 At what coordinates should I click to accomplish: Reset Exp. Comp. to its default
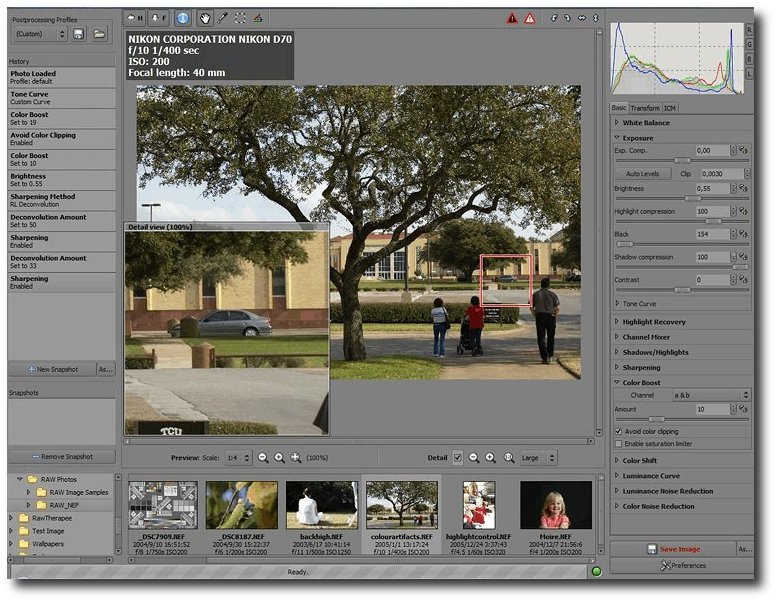743,150
